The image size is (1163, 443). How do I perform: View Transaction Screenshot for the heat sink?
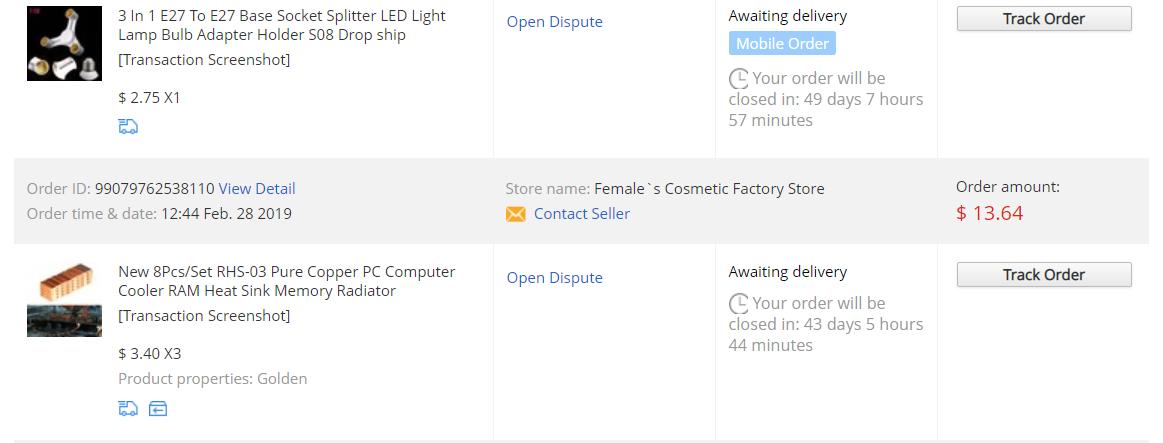tap(204, 315)
